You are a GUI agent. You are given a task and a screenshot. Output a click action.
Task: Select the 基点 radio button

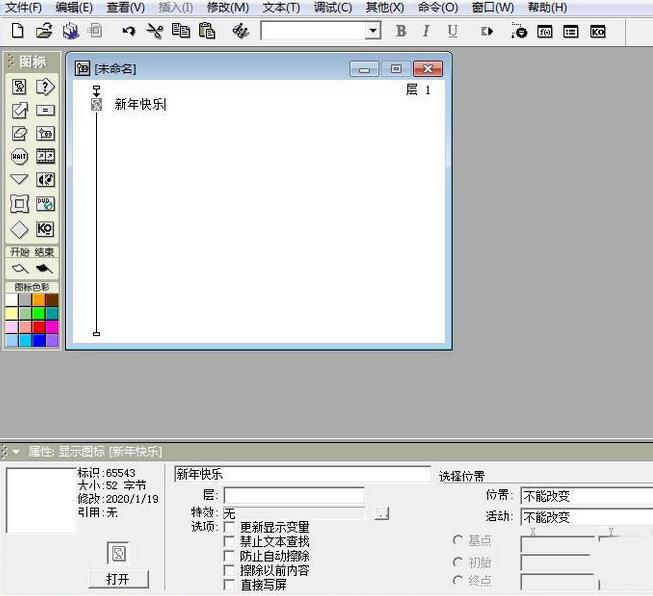click(457, 540)
